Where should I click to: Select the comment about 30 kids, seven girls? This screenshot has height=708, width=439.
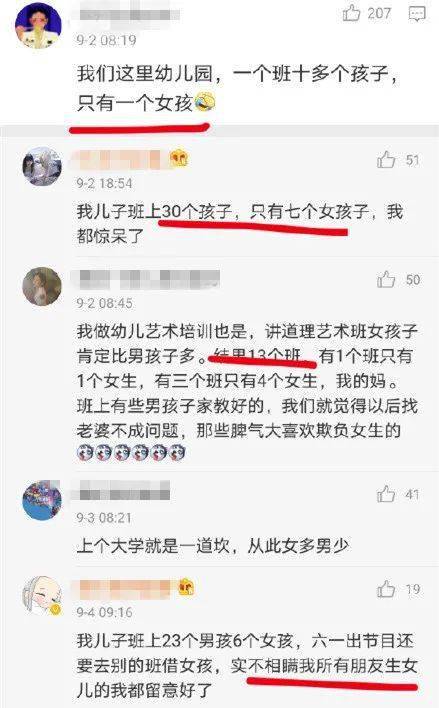(x=239, y=224)
